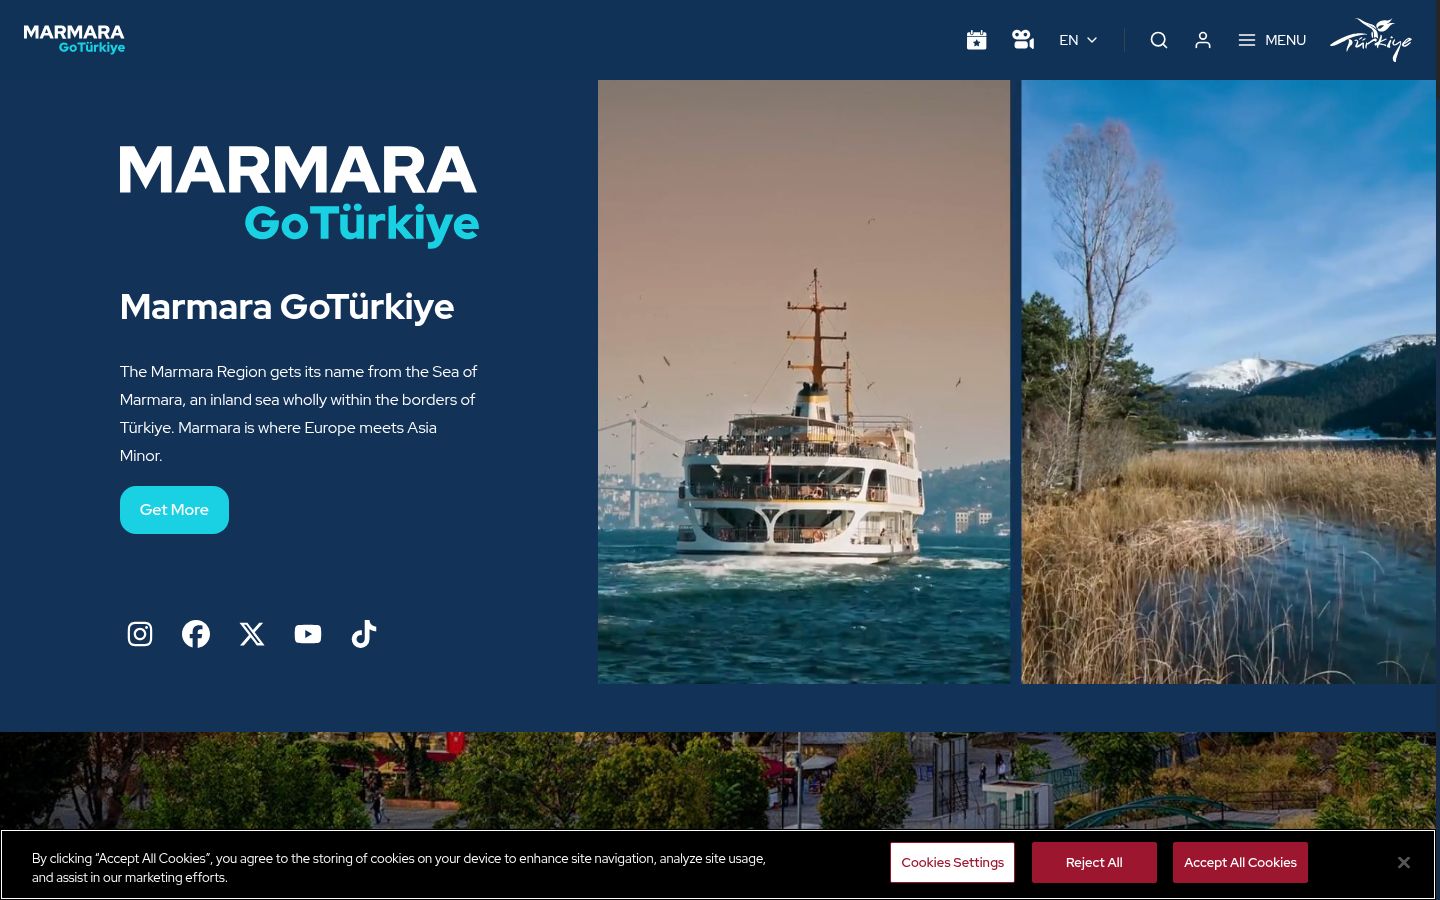Visit the X (Twitter) social link
The height and width of the screenshot is (900, 1440).
click(252, 634)
